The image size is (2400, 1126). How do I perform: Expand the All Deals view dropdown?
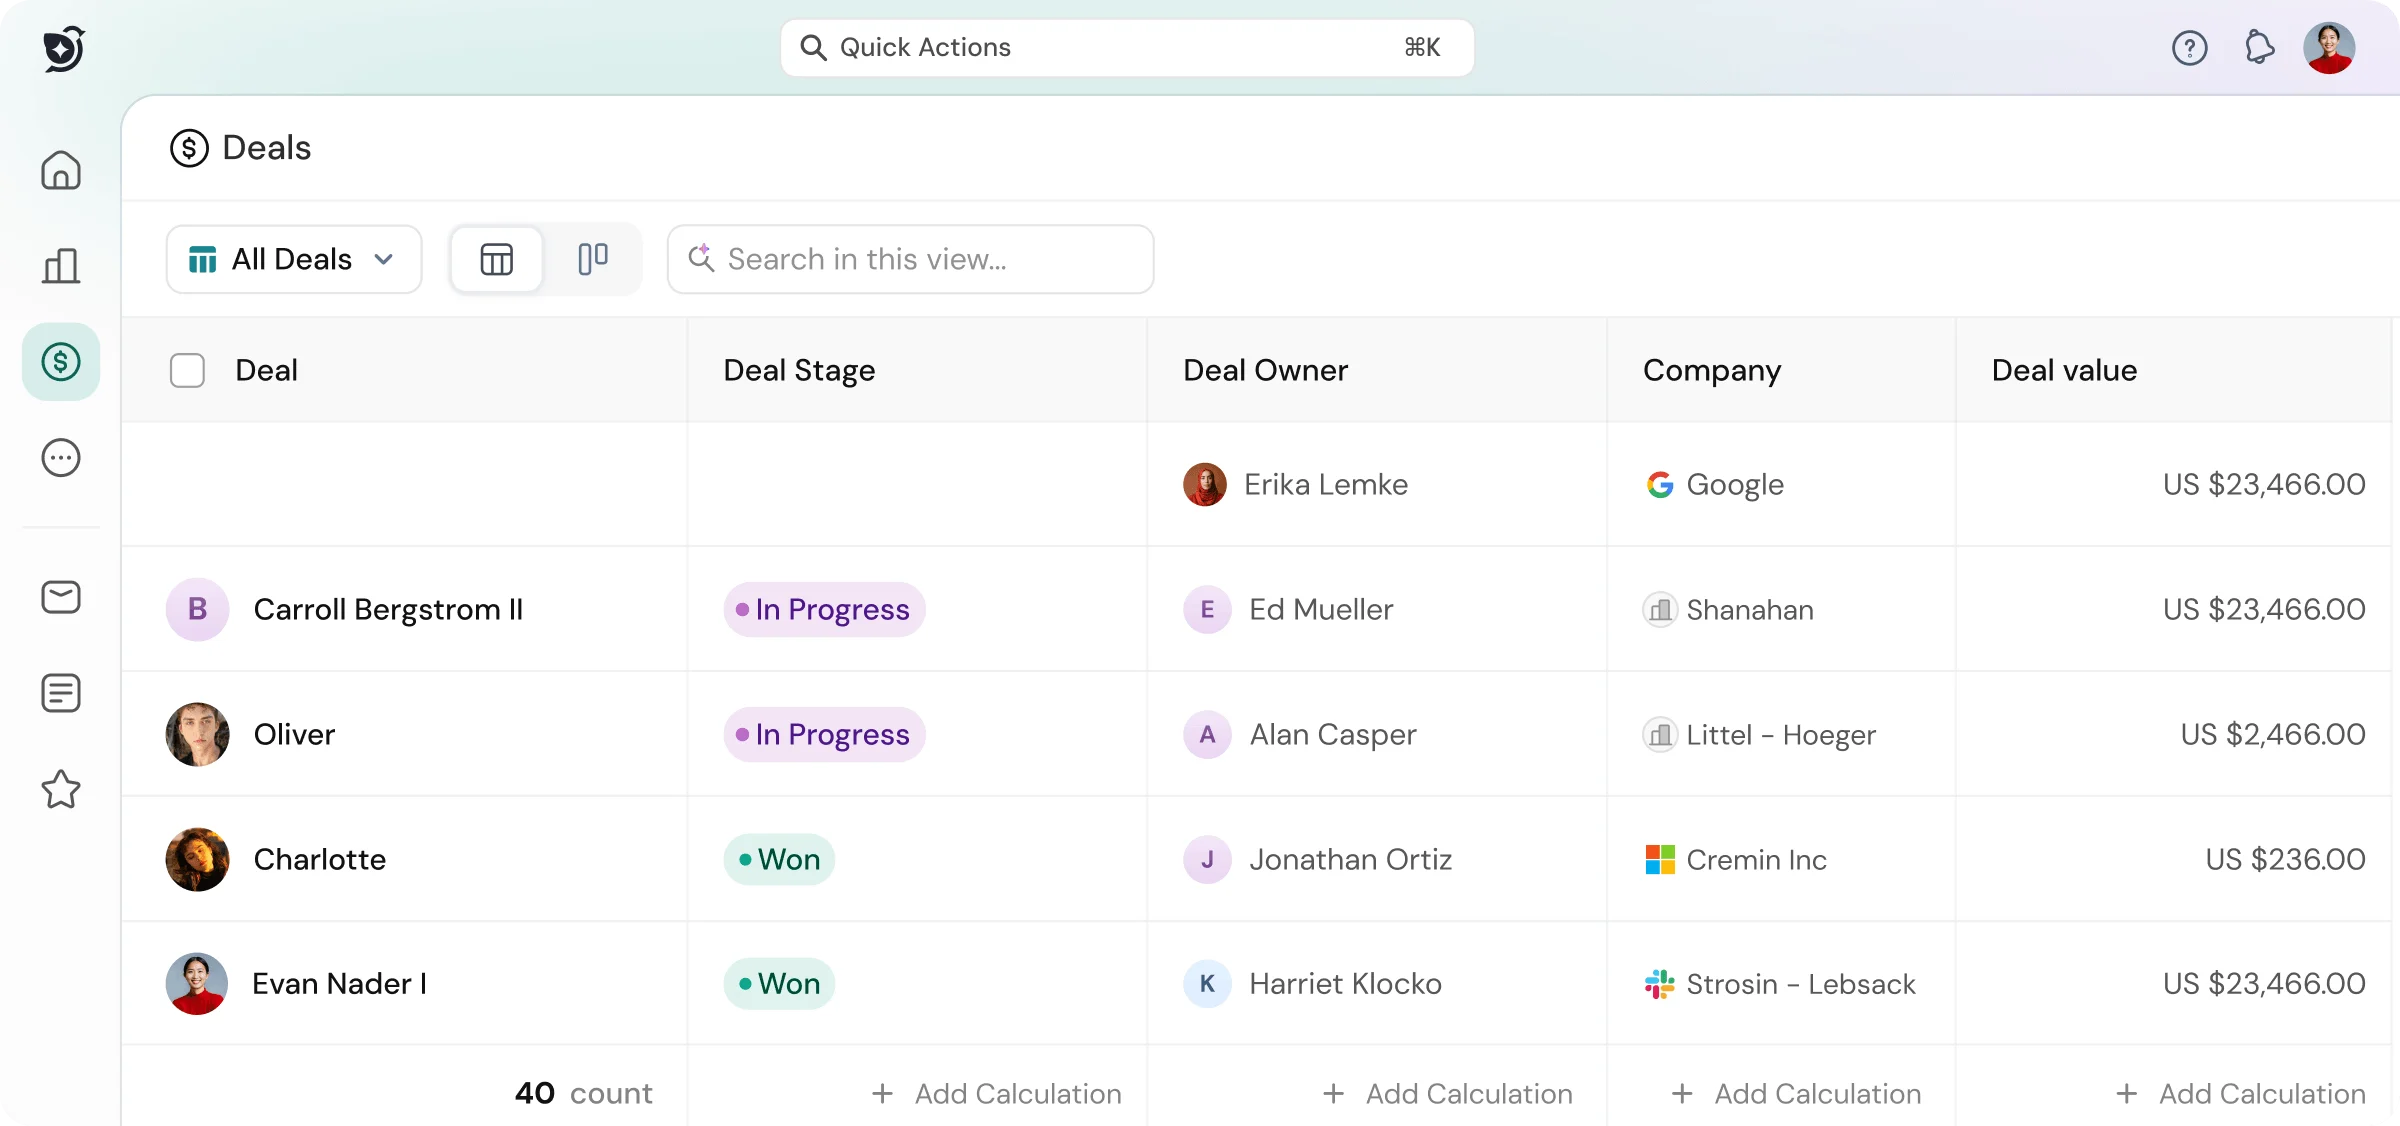[294, 259]
